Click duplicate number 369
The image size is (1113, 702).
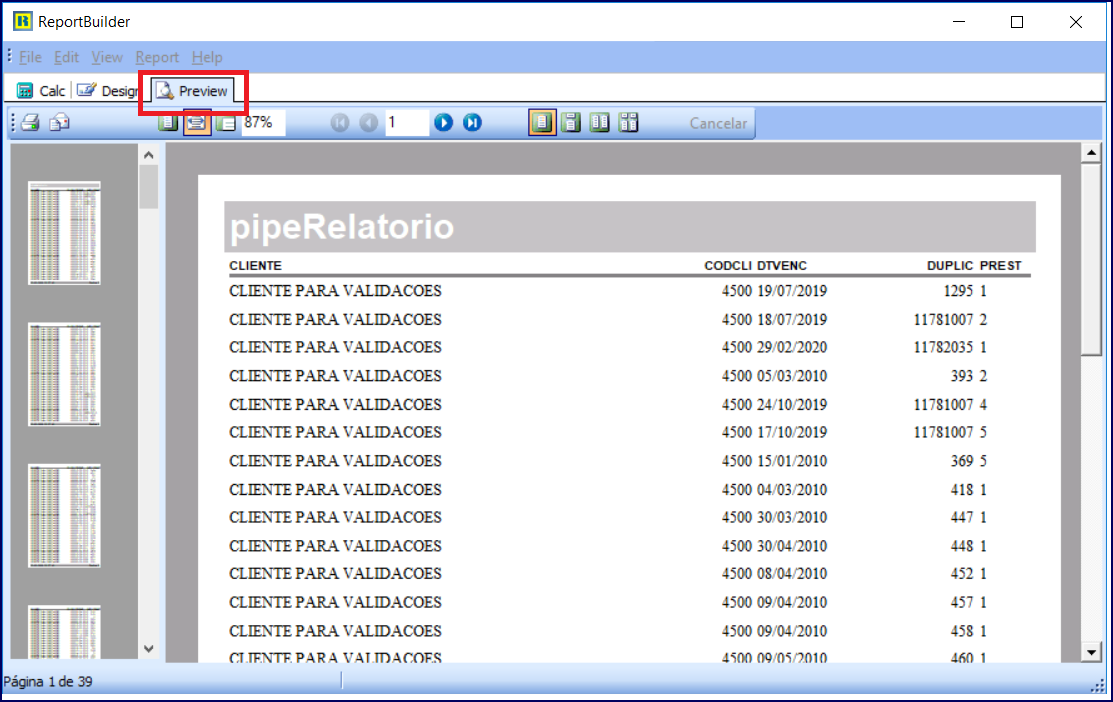pyautogui.click(x=962, y=461)
